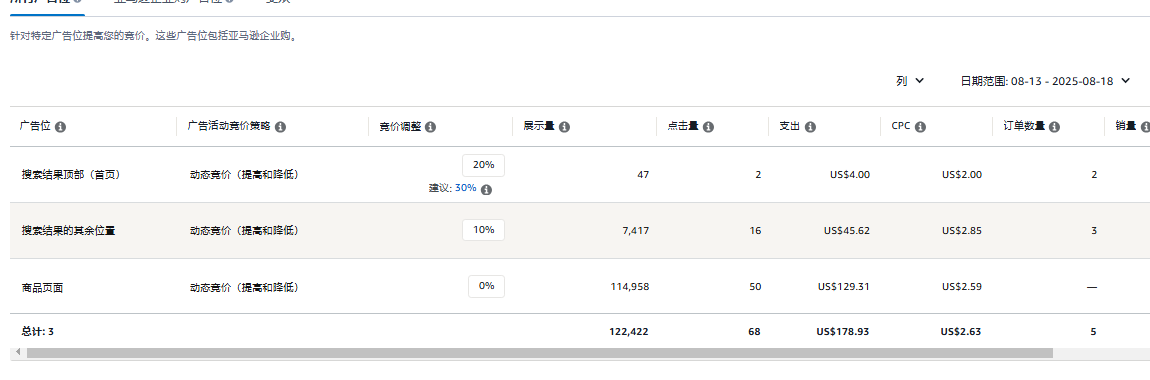Click info icon next to 订单数量 header
Screen dimensions: 1150x380
1055,127
